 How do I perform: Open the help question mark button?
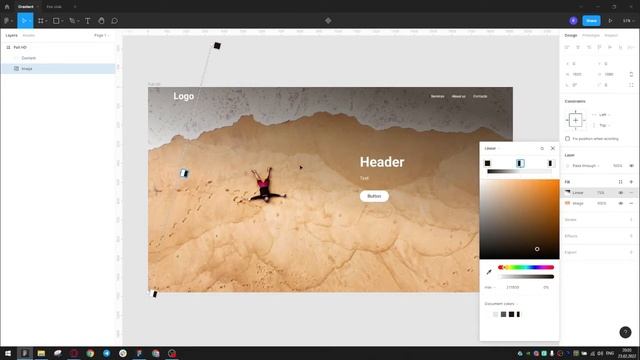[625, 332]
